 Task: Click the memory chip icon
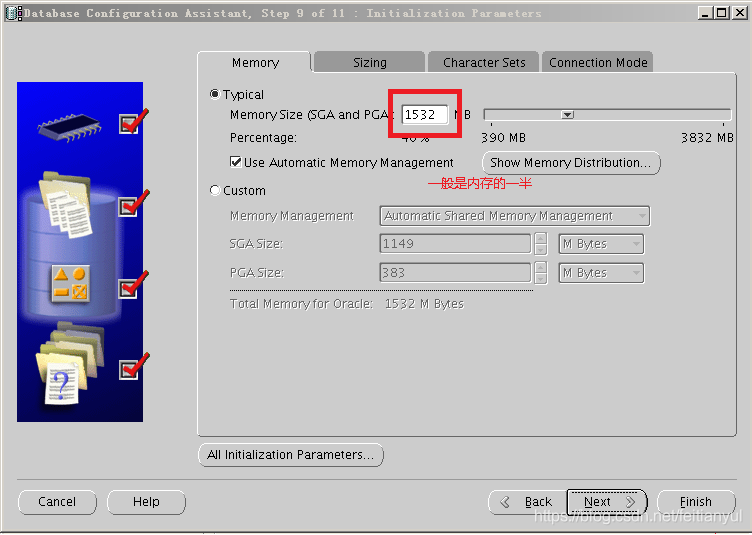tap(69, 127)
